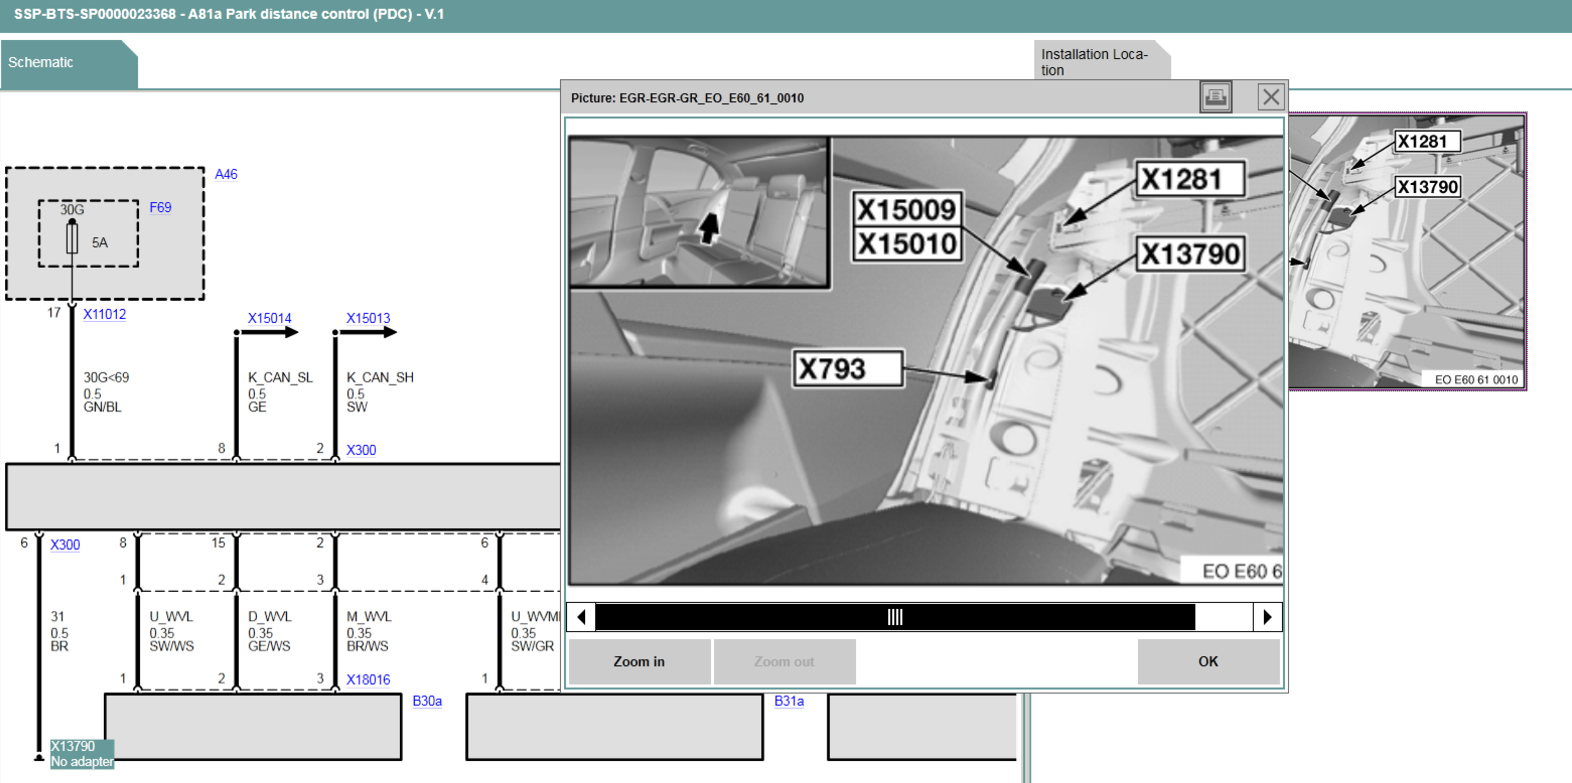Select the F69 fuse link
The image size is (1572, 783).
pos(160,207)
